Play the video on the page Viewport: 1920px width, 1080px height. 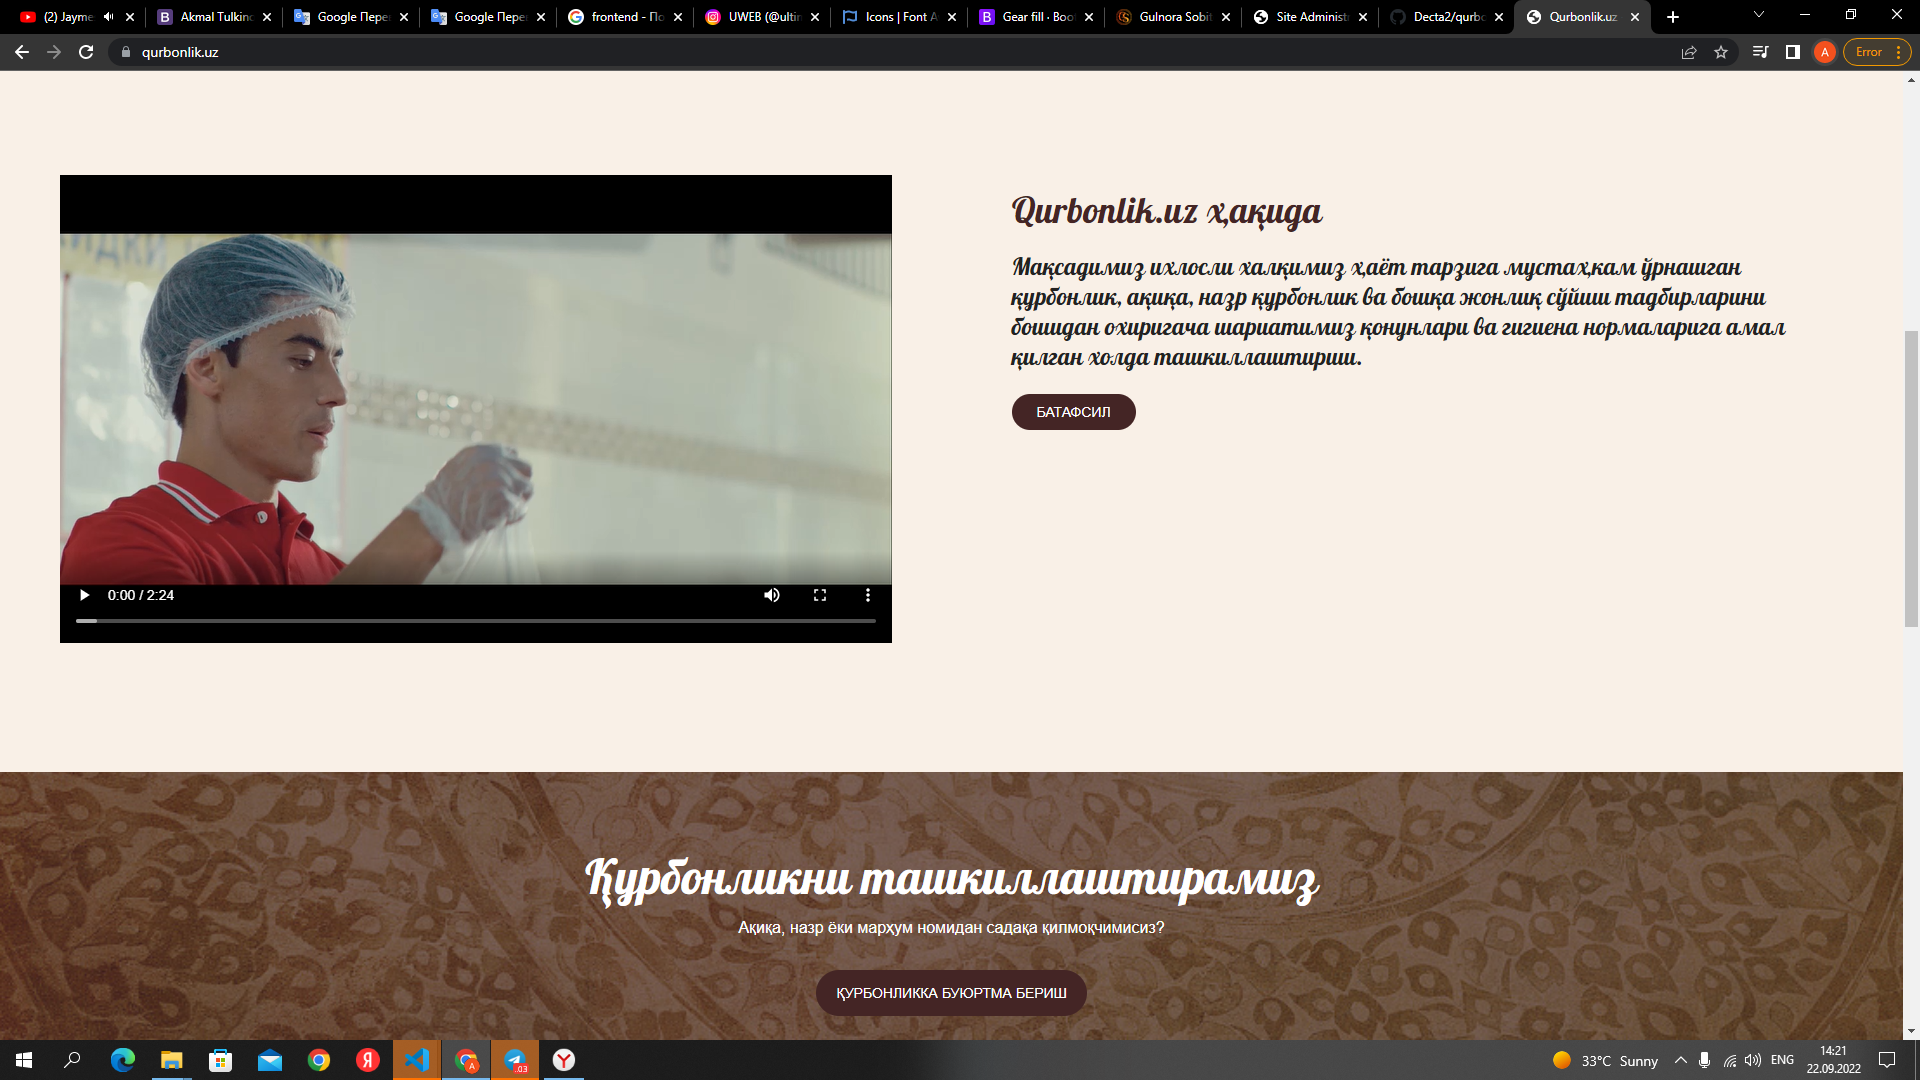click(85, 595)
